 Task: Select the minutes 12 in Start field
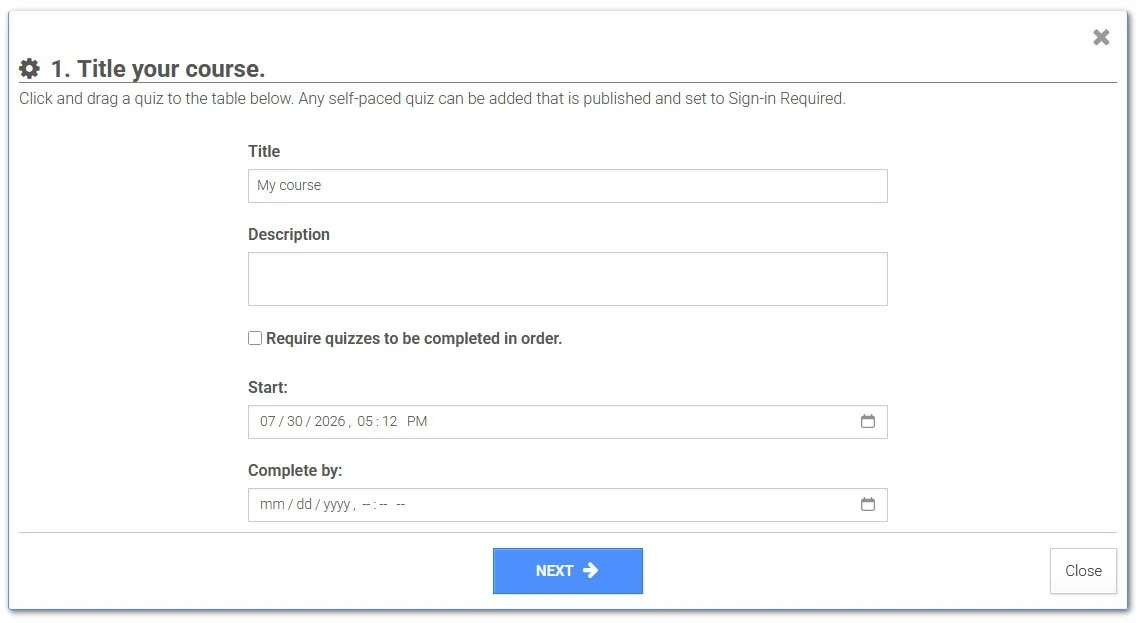click(x=390, y=422)
